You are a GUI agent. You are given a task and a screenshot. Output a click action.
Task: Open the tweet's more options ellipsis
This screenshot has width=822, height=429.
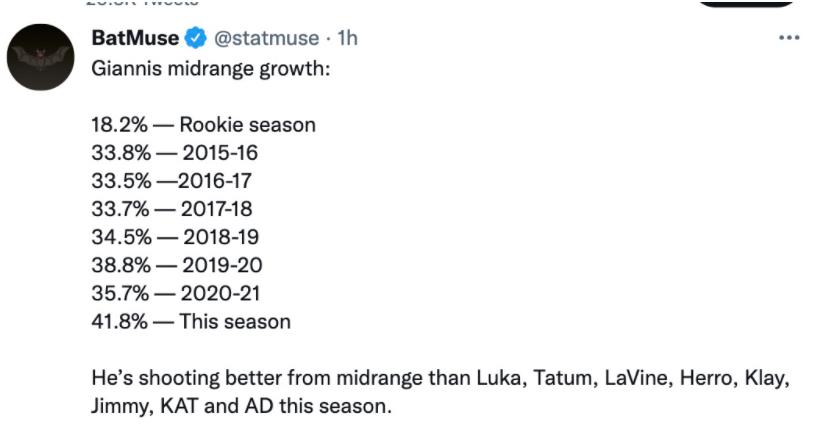[789, 39]
